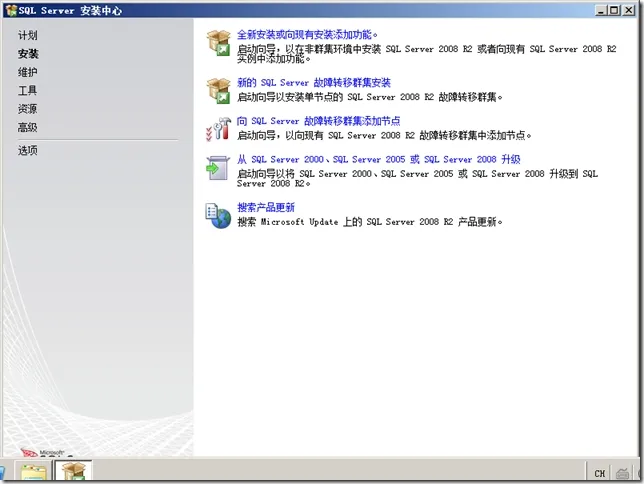Viewport: 644px width, 484px height.
Task: Select 选项 in the left navigation
Action: point(28,150)
